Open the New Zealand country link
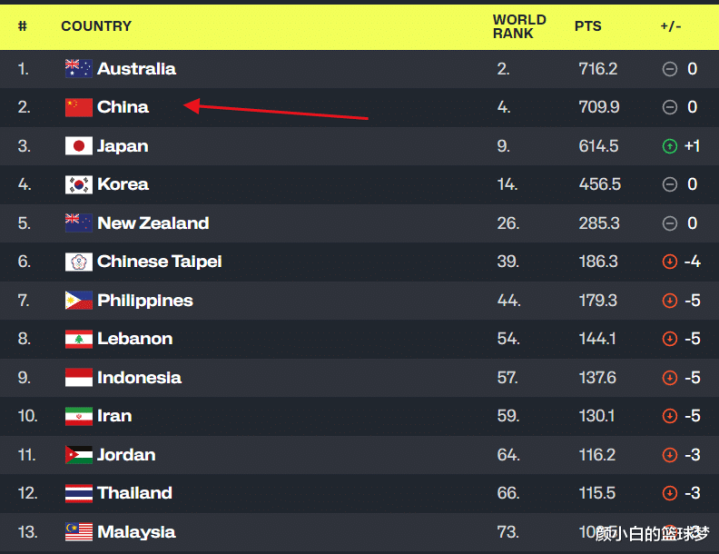The image size is (719, 554). pos(153,223)
